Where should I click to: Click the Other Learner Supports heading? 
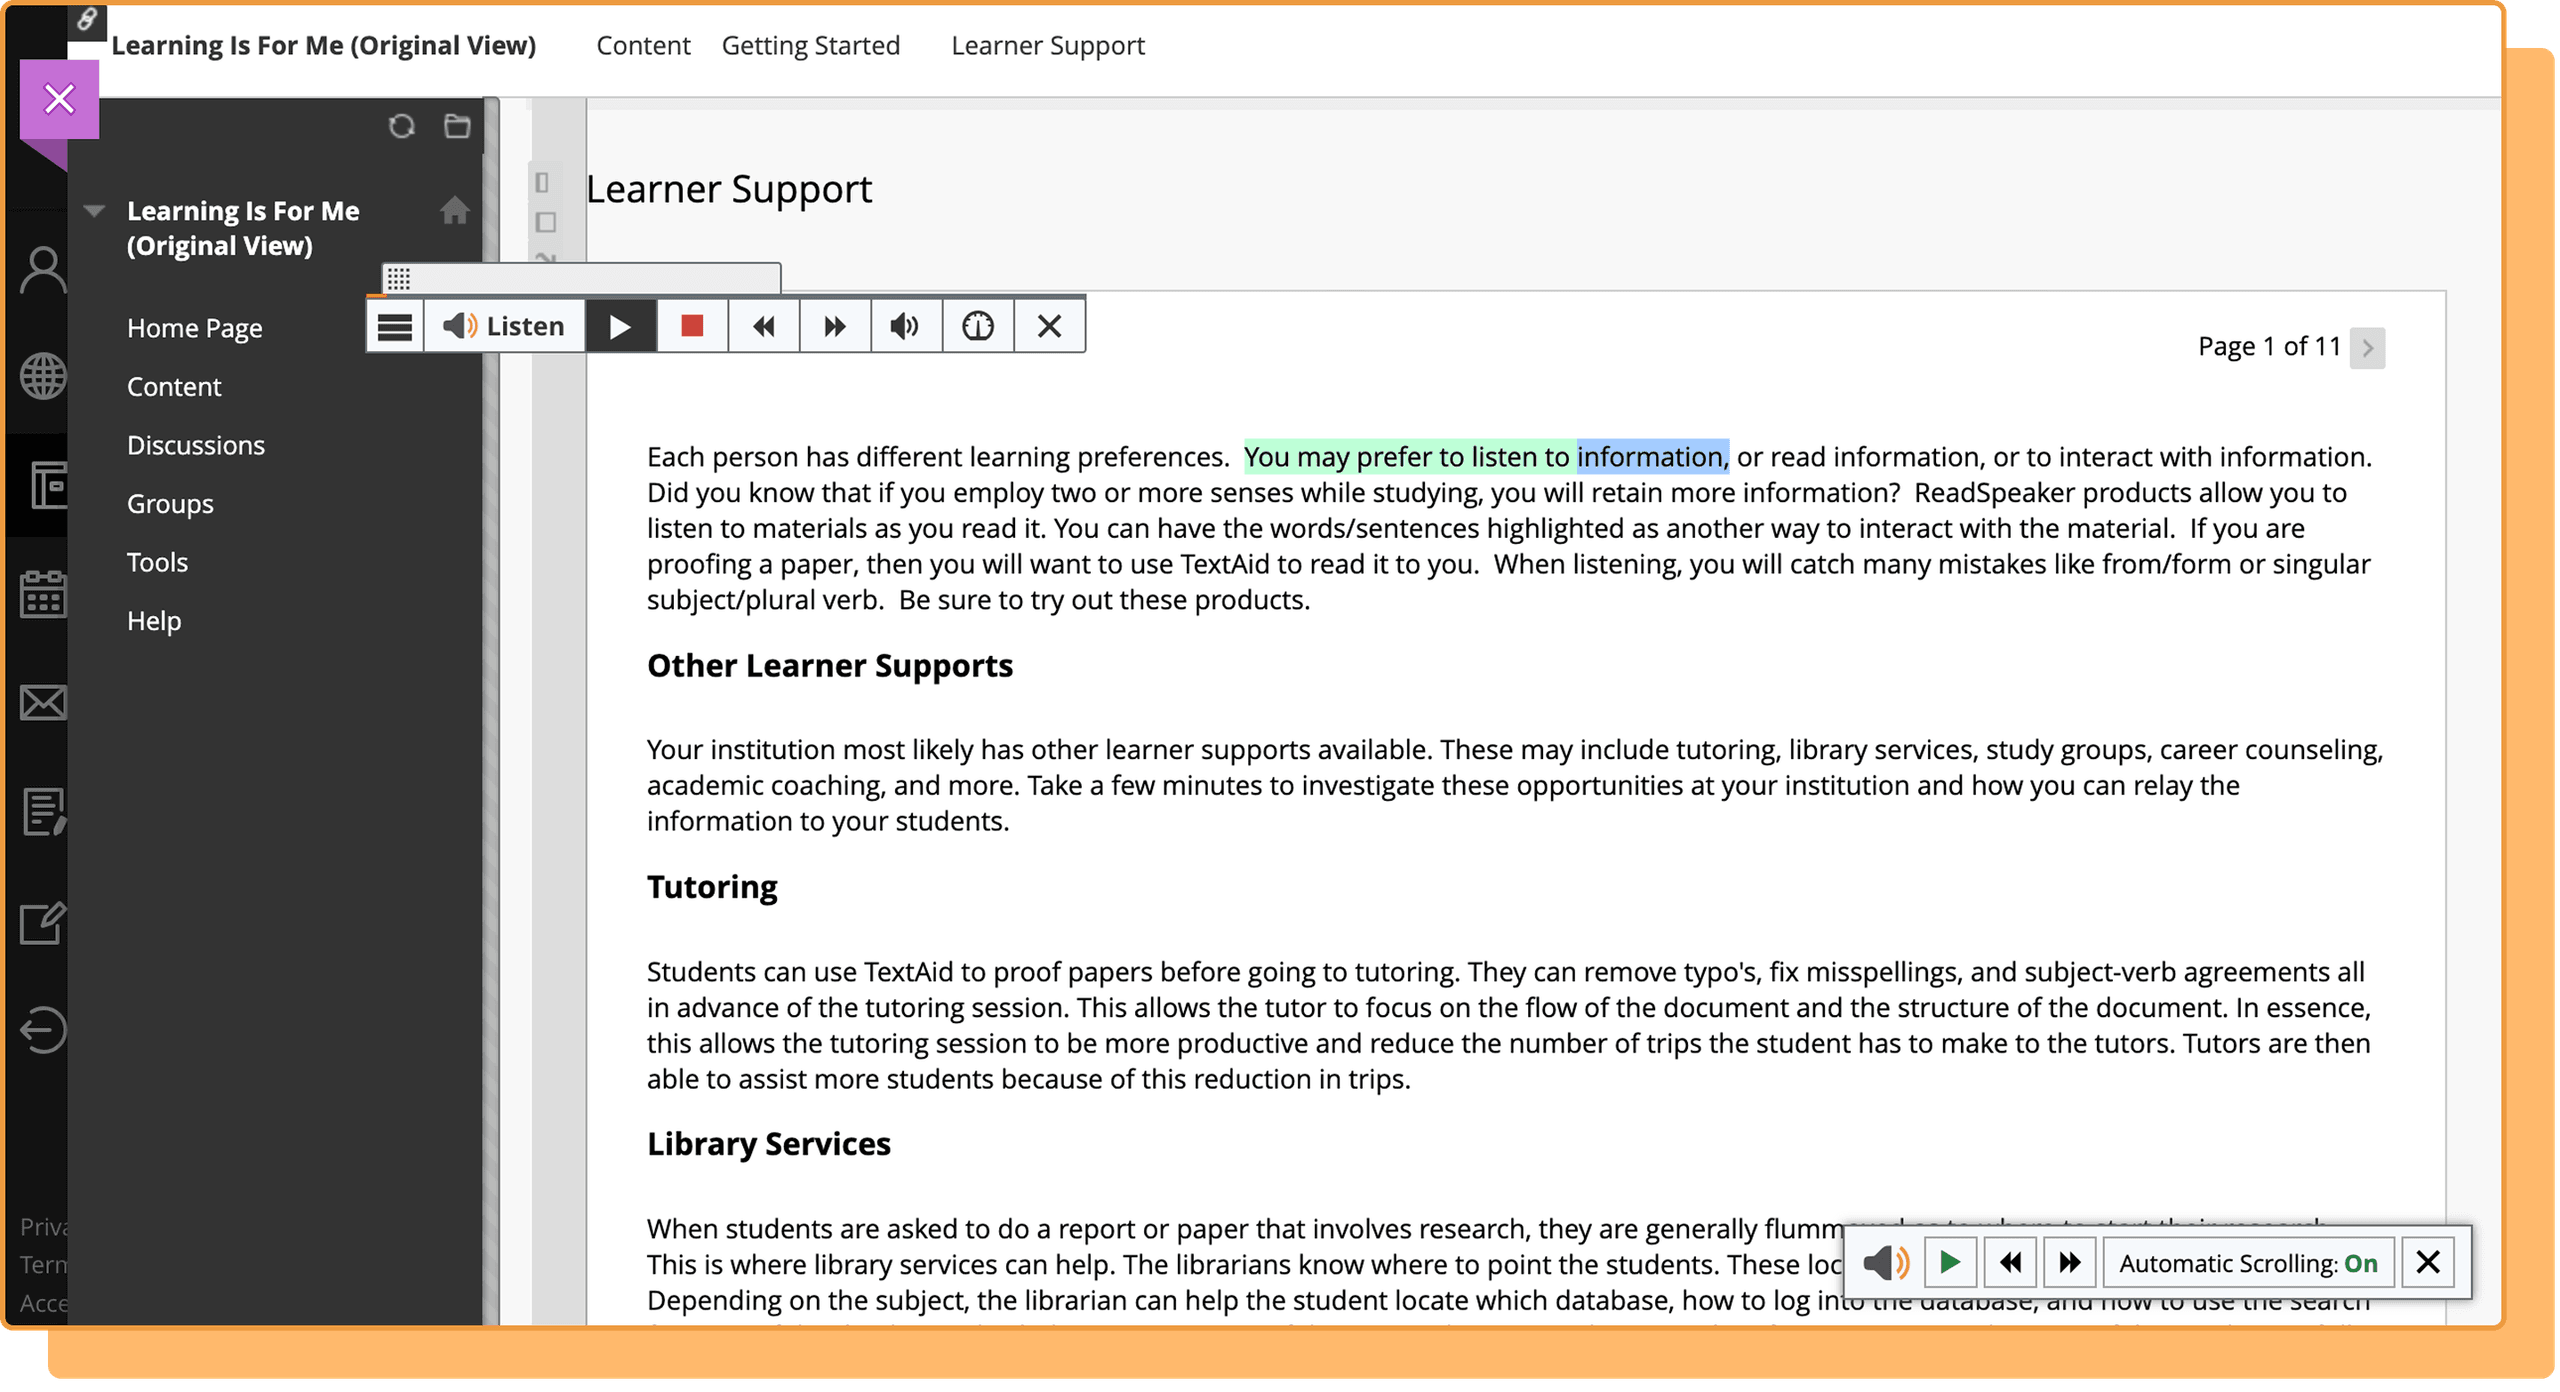point(830,666)
